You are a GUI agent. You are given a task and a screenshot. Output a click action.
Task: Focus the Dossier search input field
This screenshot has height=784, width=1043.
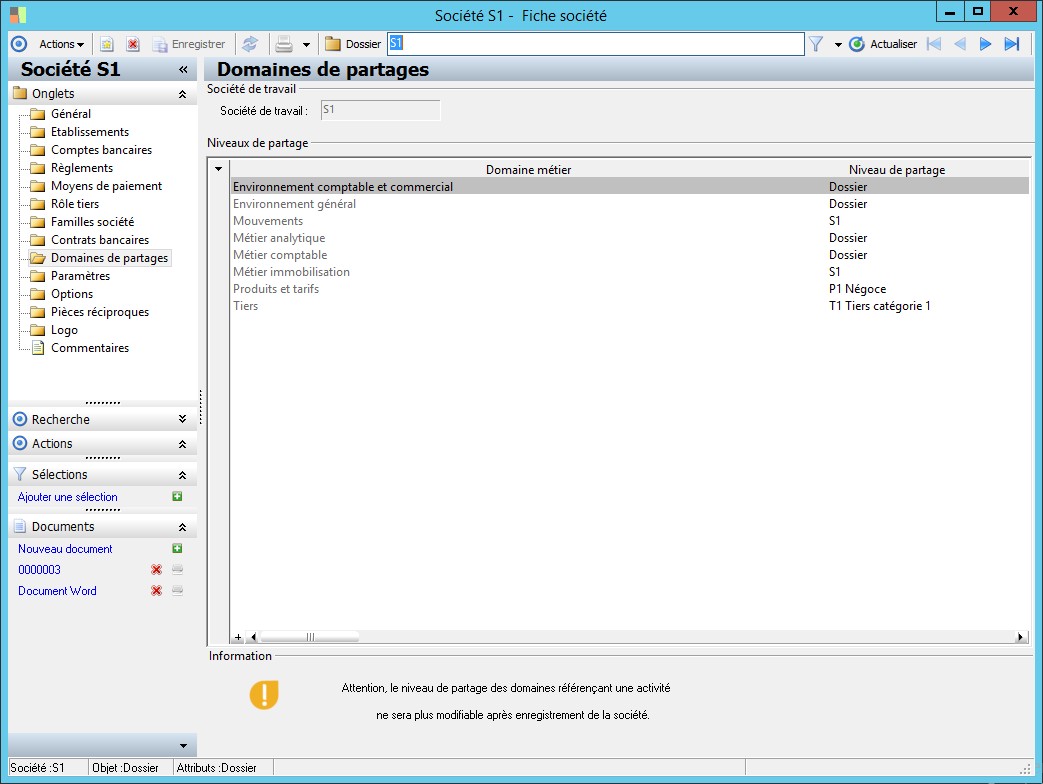pyautogui.click(x=595, y=44)
